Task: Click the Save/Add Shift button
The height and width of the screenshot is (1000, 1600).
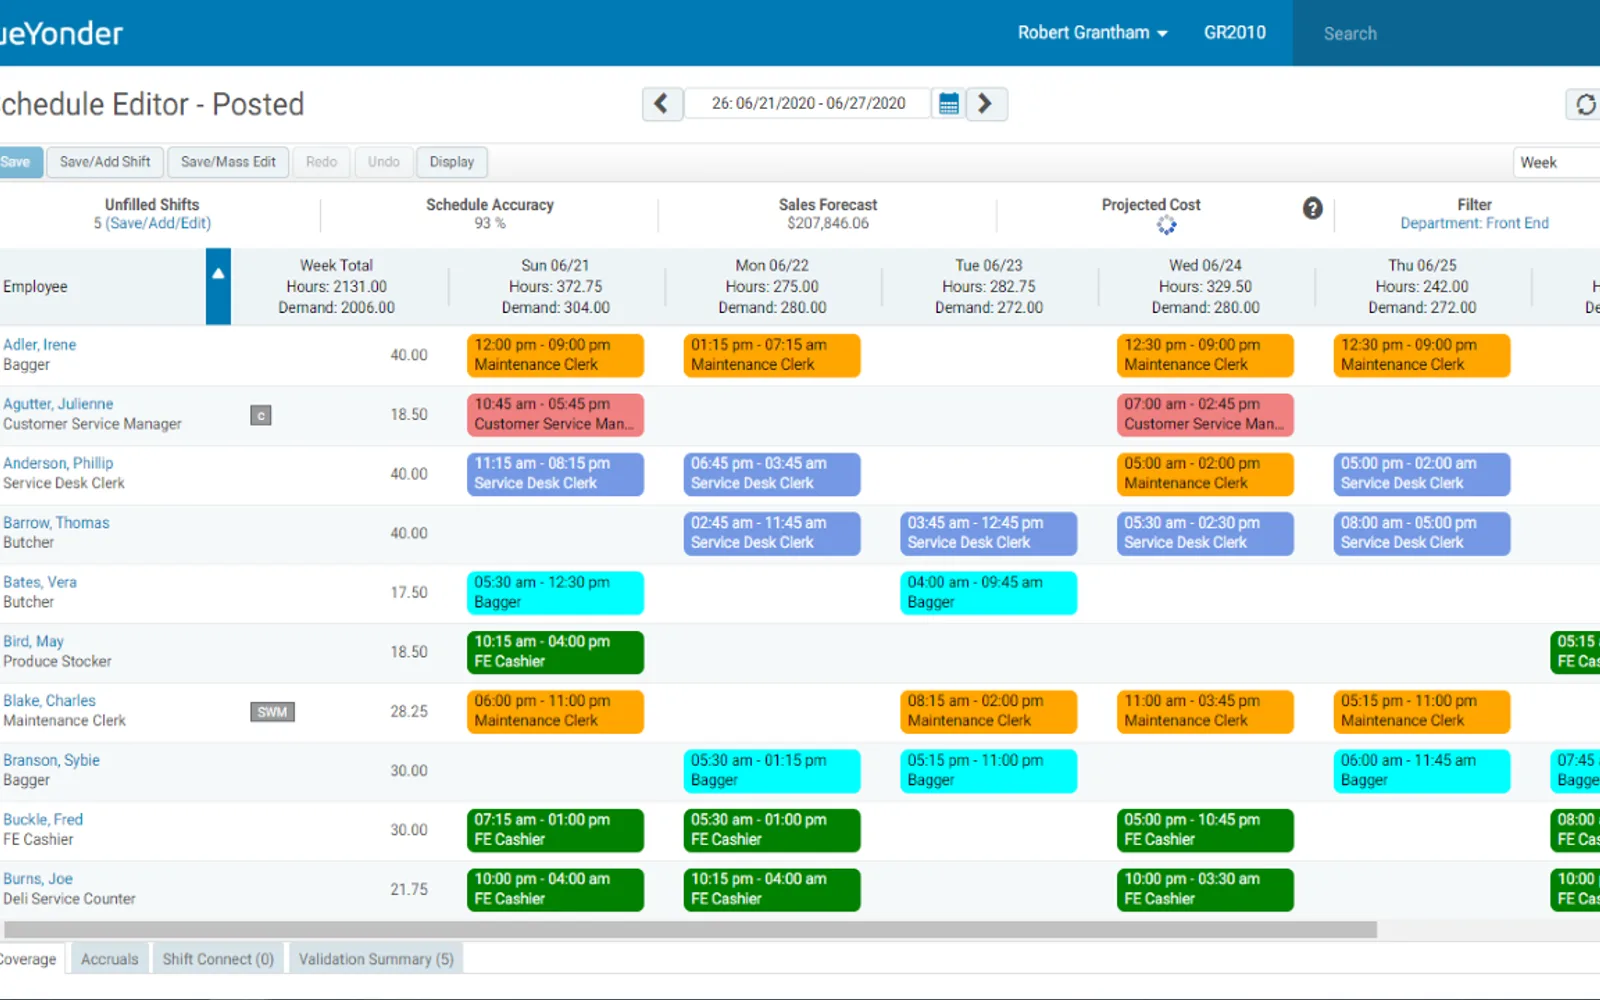Action: (x=105, y=162)
